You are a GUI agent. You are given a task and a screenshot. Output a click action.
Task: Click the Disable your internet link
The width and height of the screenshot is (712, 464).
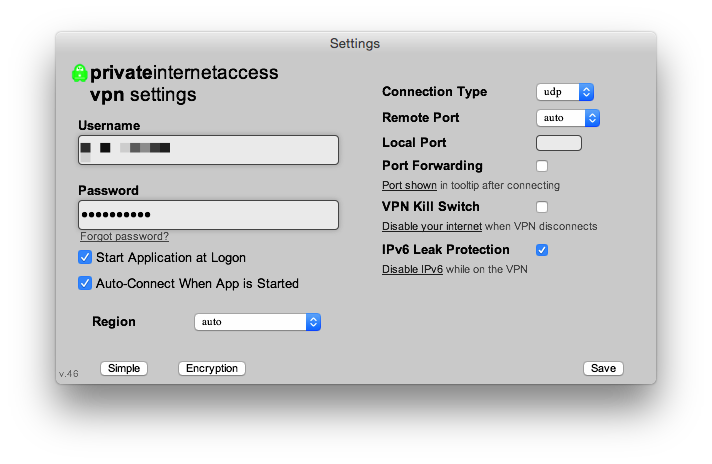432,226
